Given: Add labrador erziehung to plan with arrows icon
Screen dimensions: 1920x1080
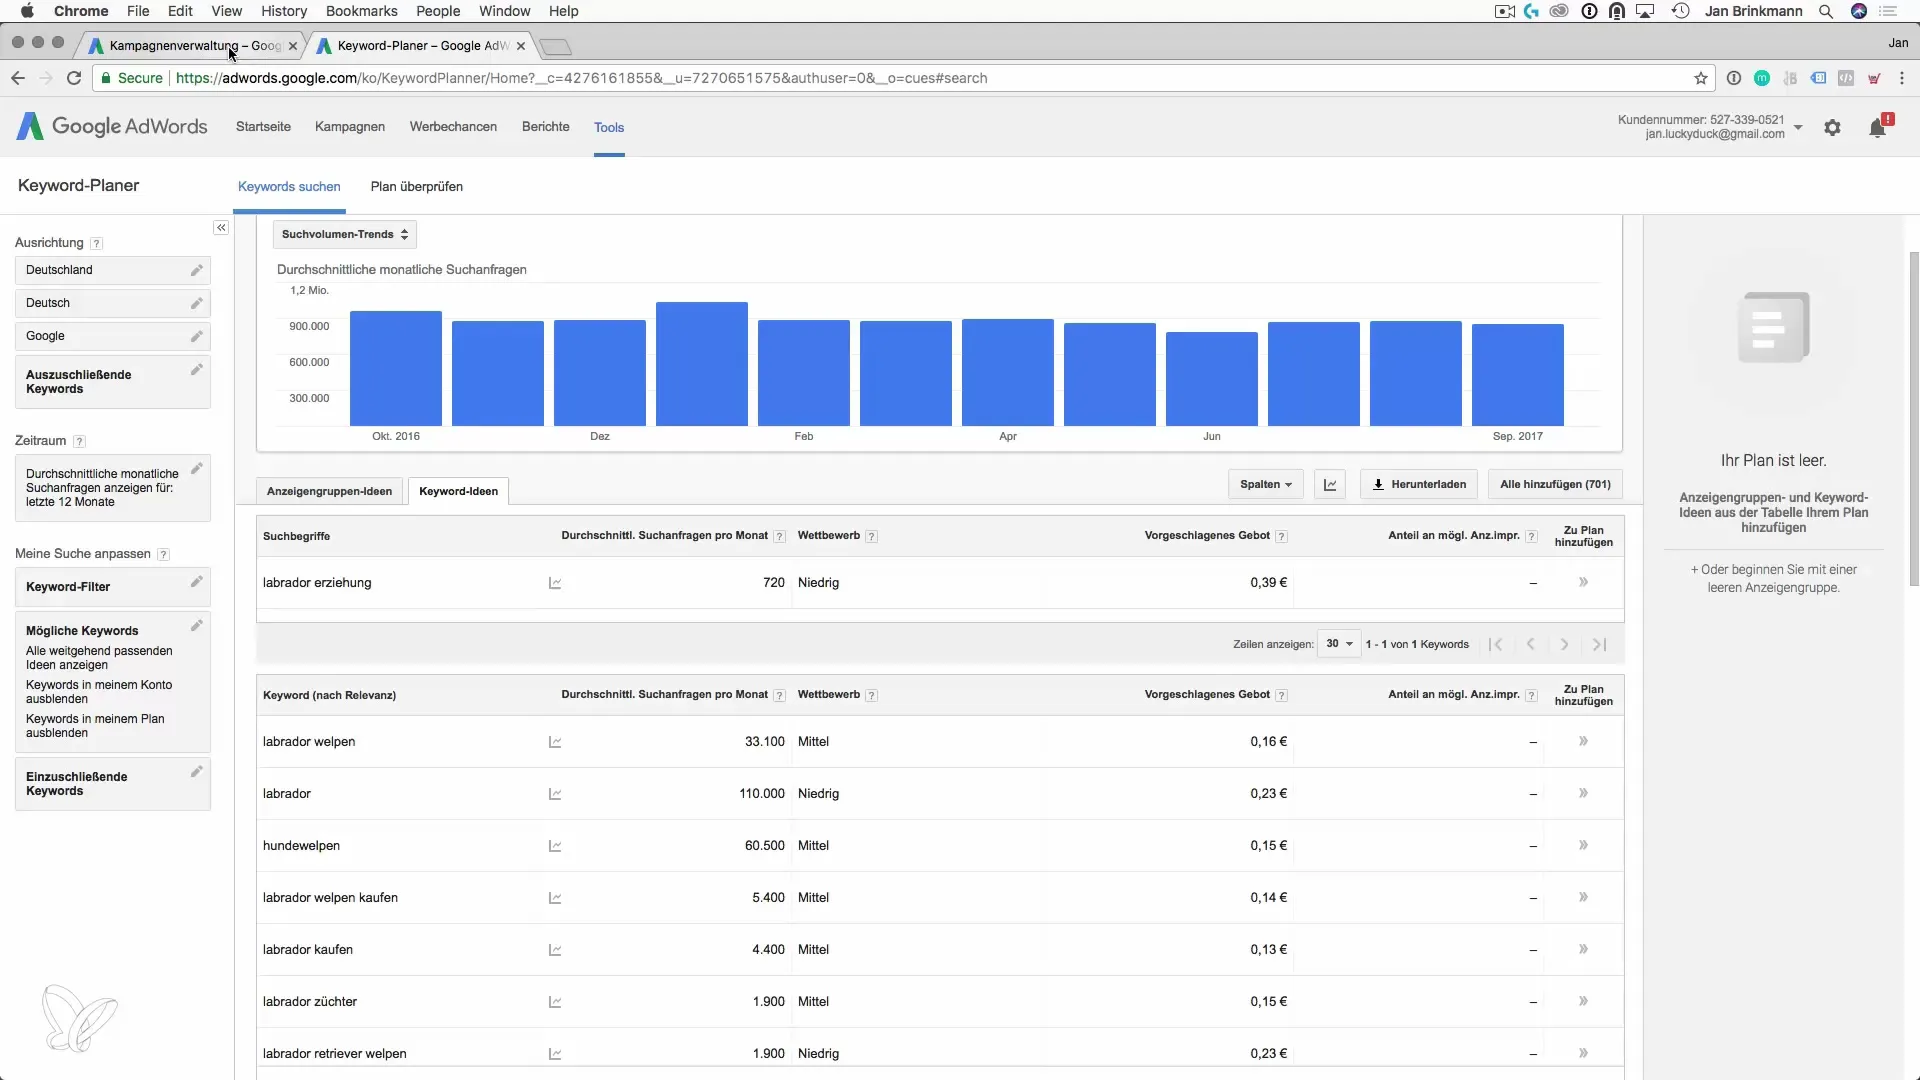Looking at the screenshot, I should [1583, 582].
